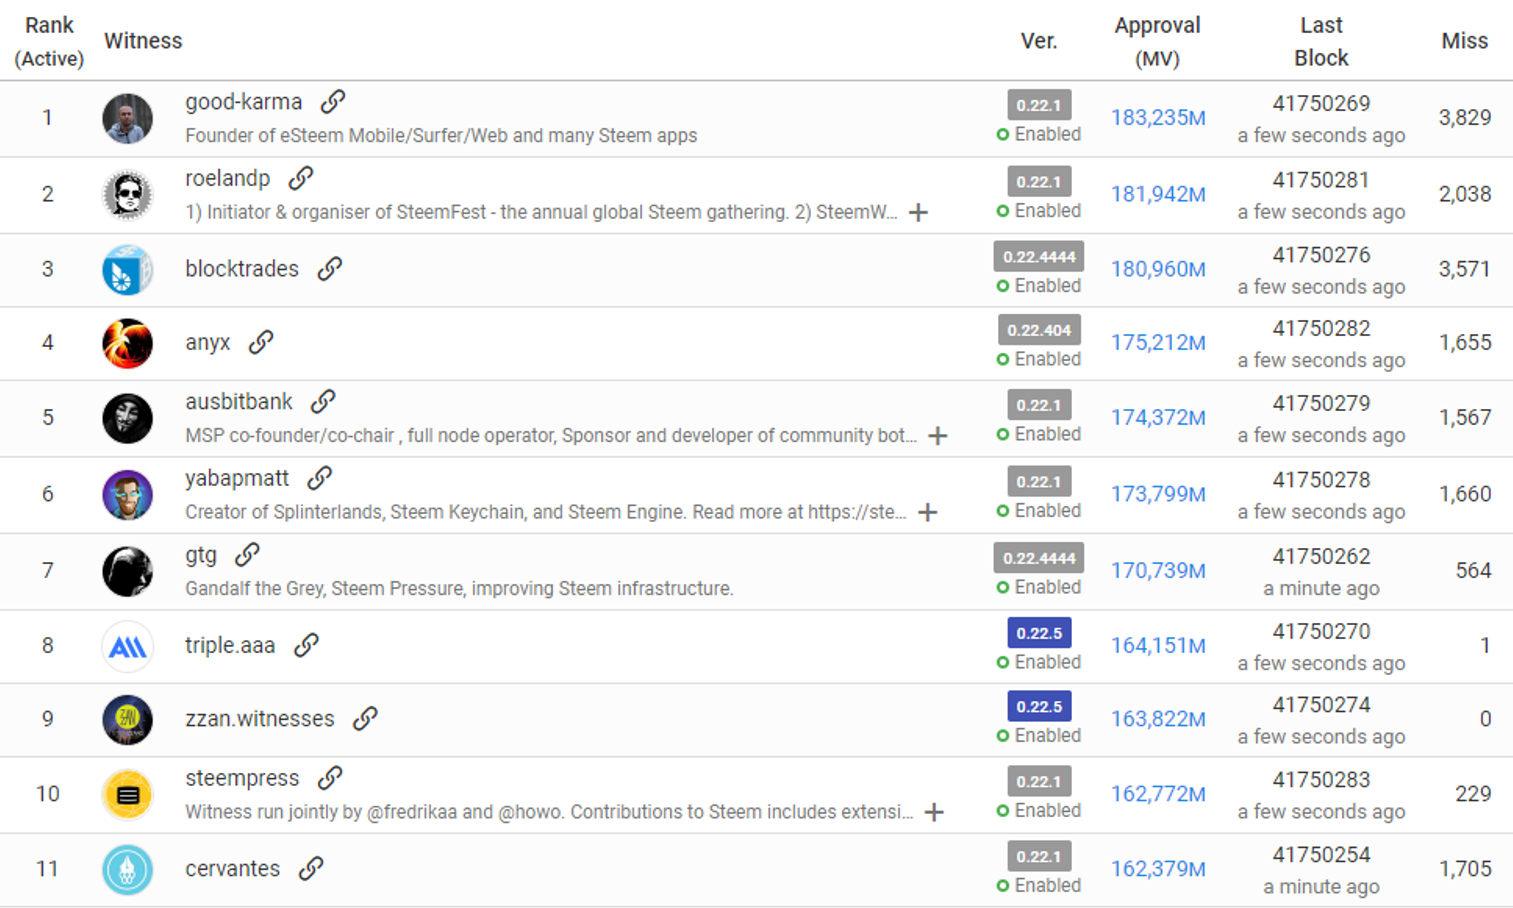Open the triple.aaa logo avatar
1513x908 pixels.
[x=127, y=646]
